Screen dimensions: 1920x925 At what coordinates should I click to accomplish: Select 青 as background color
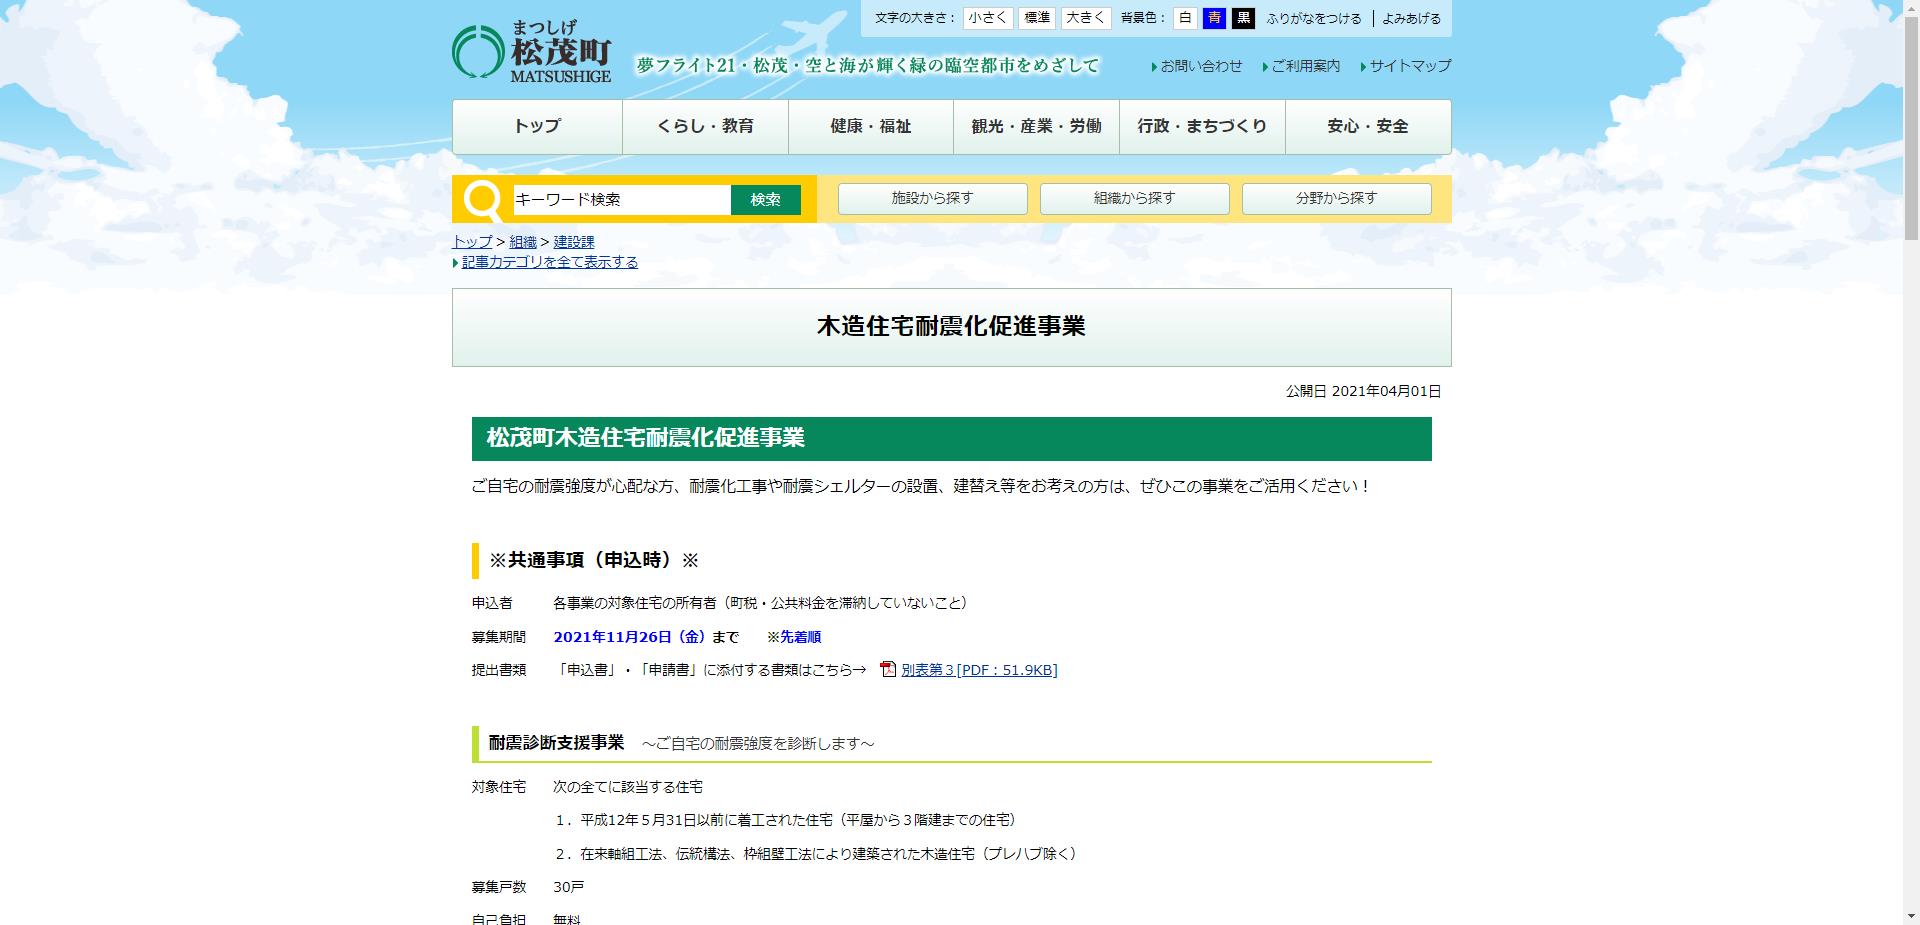pyautogui.click(x=1213, y=18)
